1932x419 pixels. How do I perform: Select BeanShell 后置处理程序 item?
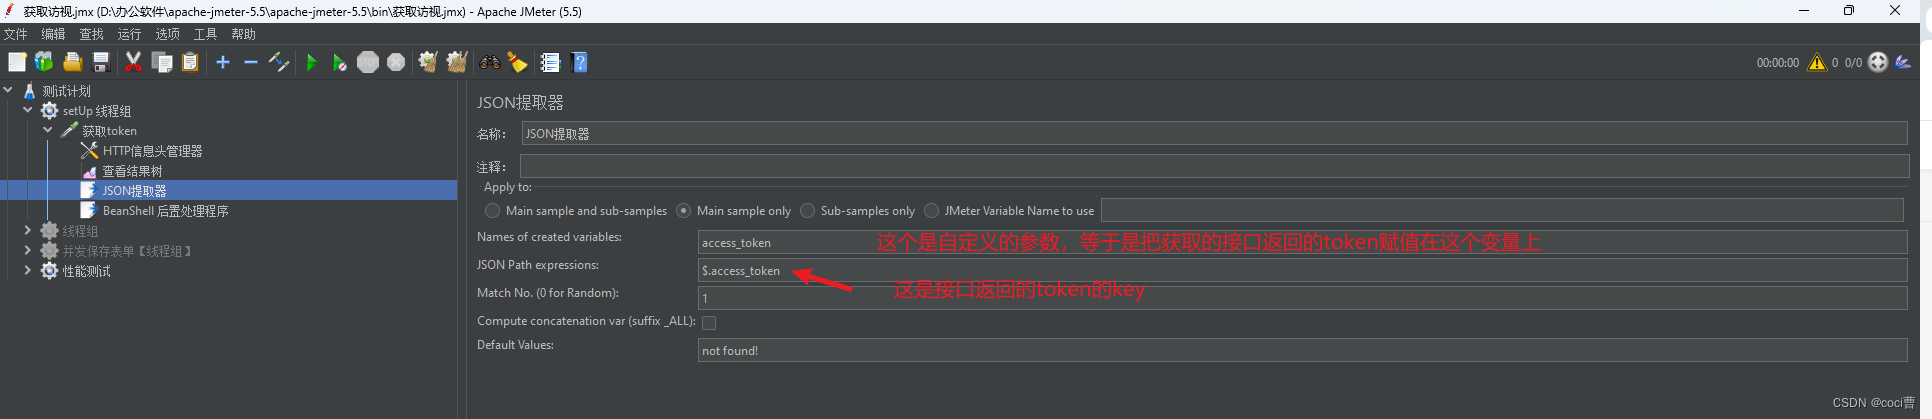coord(165,211)
